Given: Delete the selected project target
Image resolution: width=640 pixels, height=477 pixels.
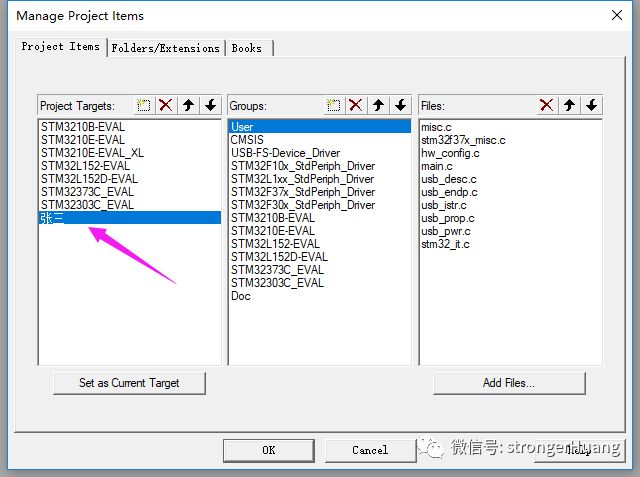Looking at the screenshot, I should tap(165, 105).
